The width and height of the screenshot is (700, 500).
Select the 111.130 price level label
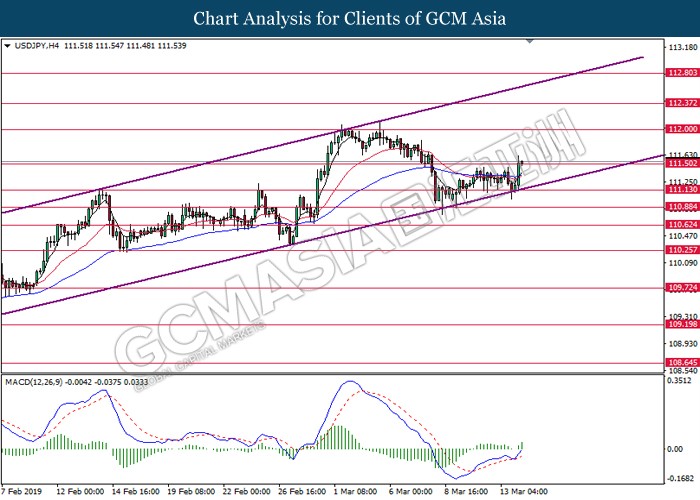(x=683, y=190)
